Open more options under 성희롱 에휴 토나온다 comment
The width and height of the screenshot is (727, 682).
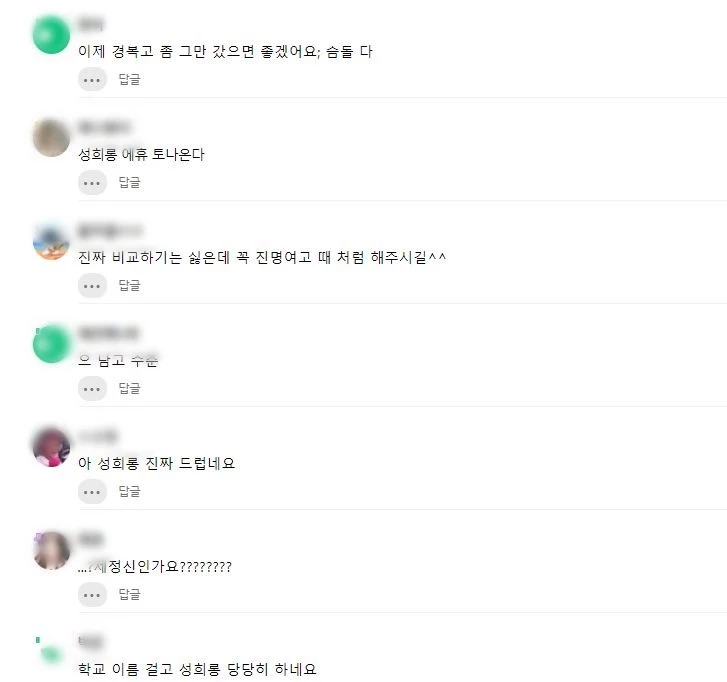pyautogui.click(x=92, y=183)
